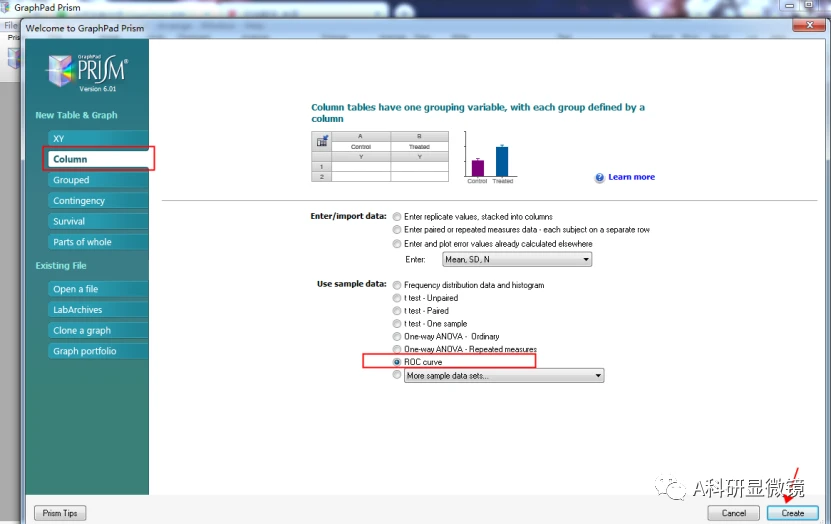
Task: Select the Survival table type
Action: coord(98,221)
